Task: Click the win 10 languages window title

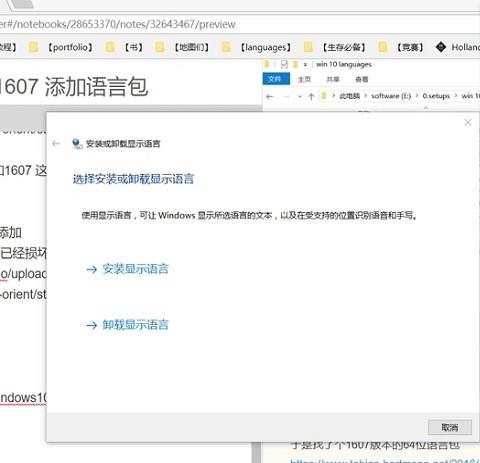Action: pyautogui.click(x=344, y=64)
